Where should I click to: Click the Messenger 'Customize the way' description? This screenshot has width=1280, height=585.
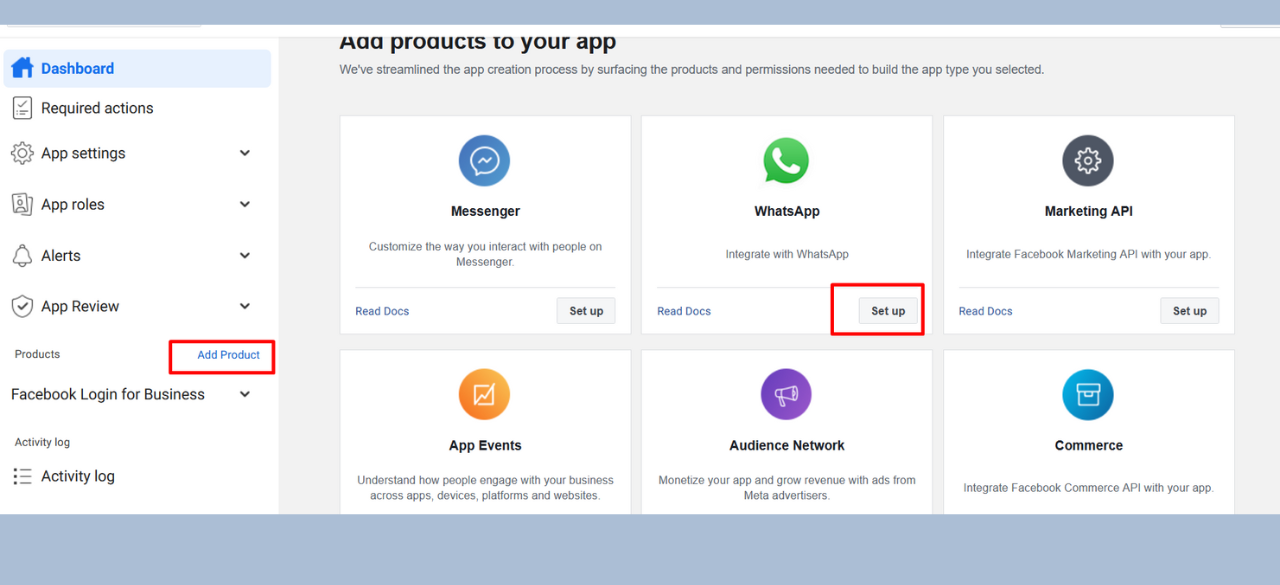point(485,254)
